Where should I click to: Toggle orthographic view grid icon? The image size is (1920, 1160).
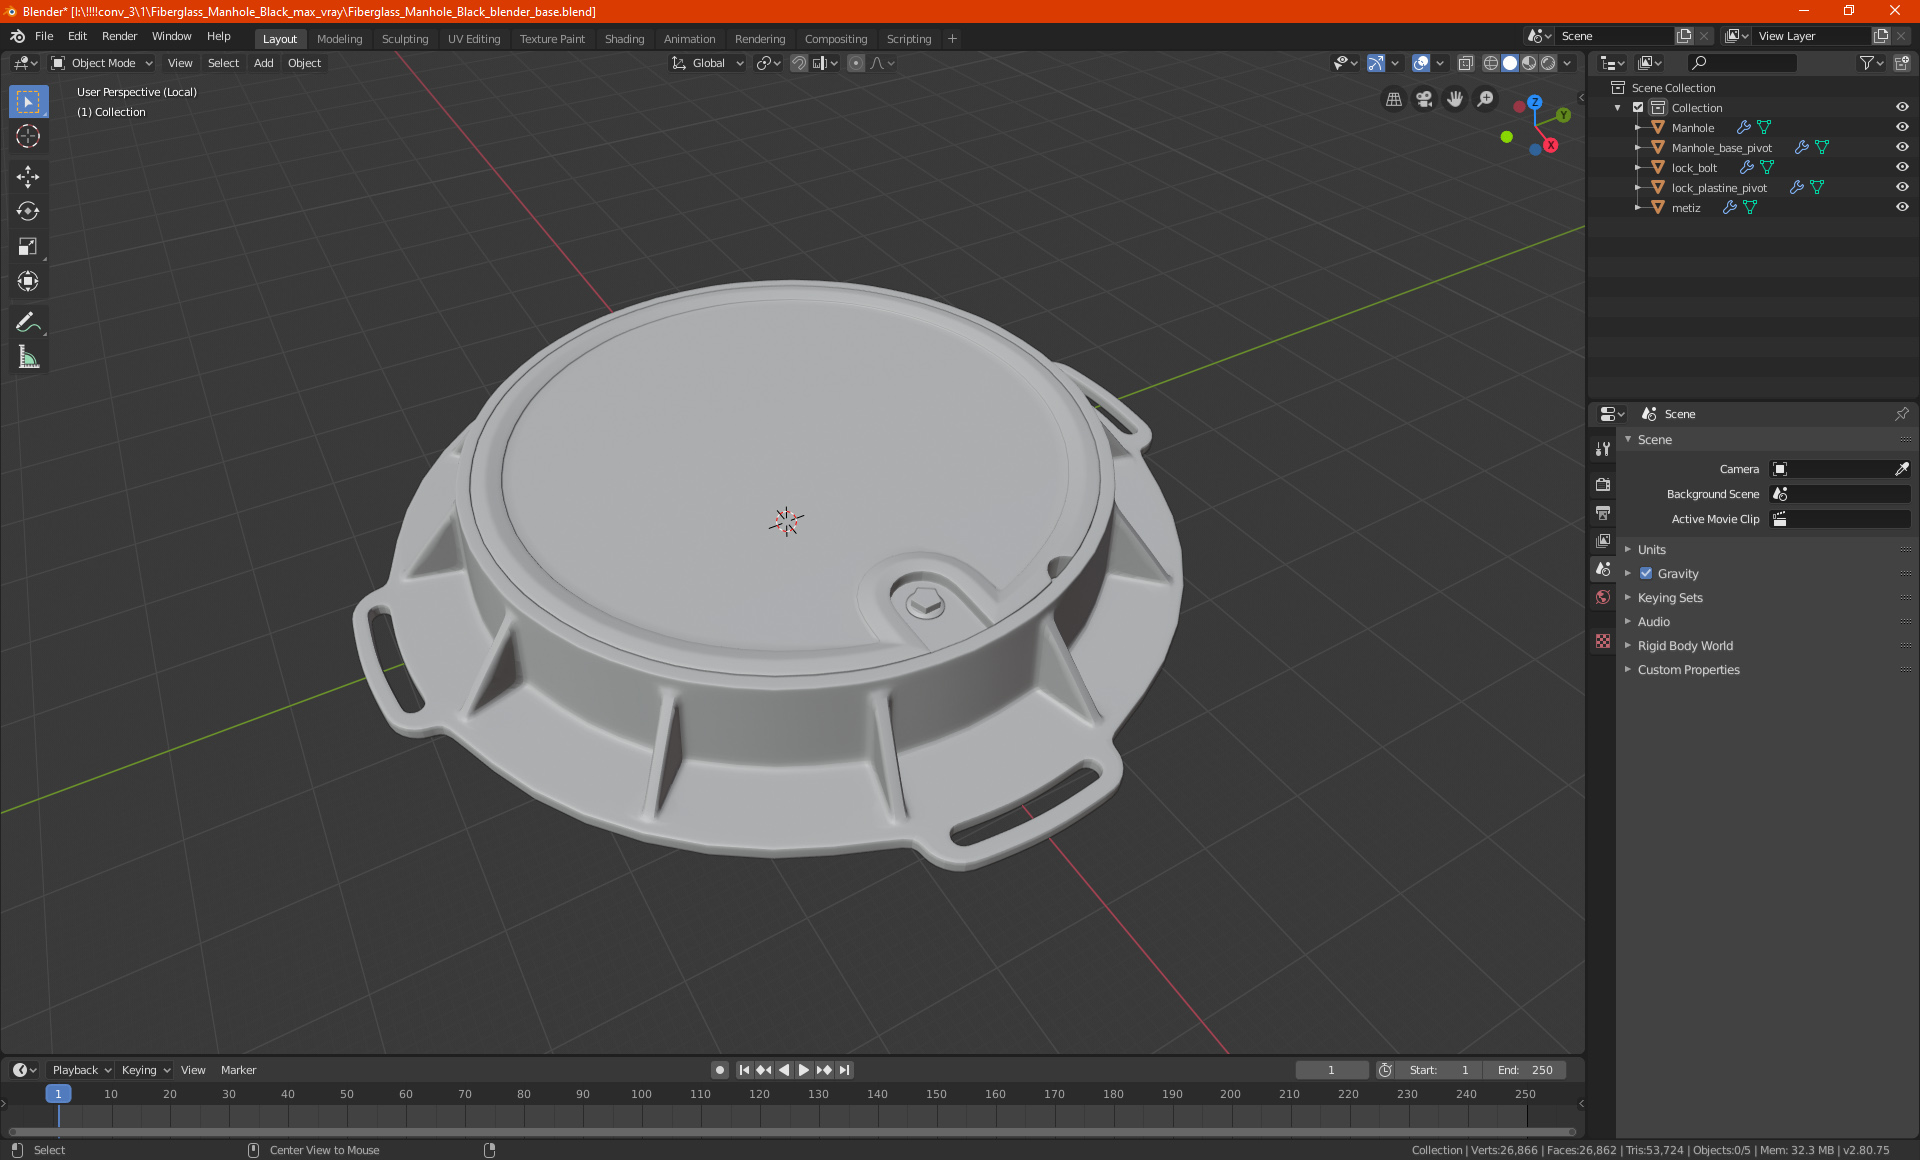[x=1393, y=99]
